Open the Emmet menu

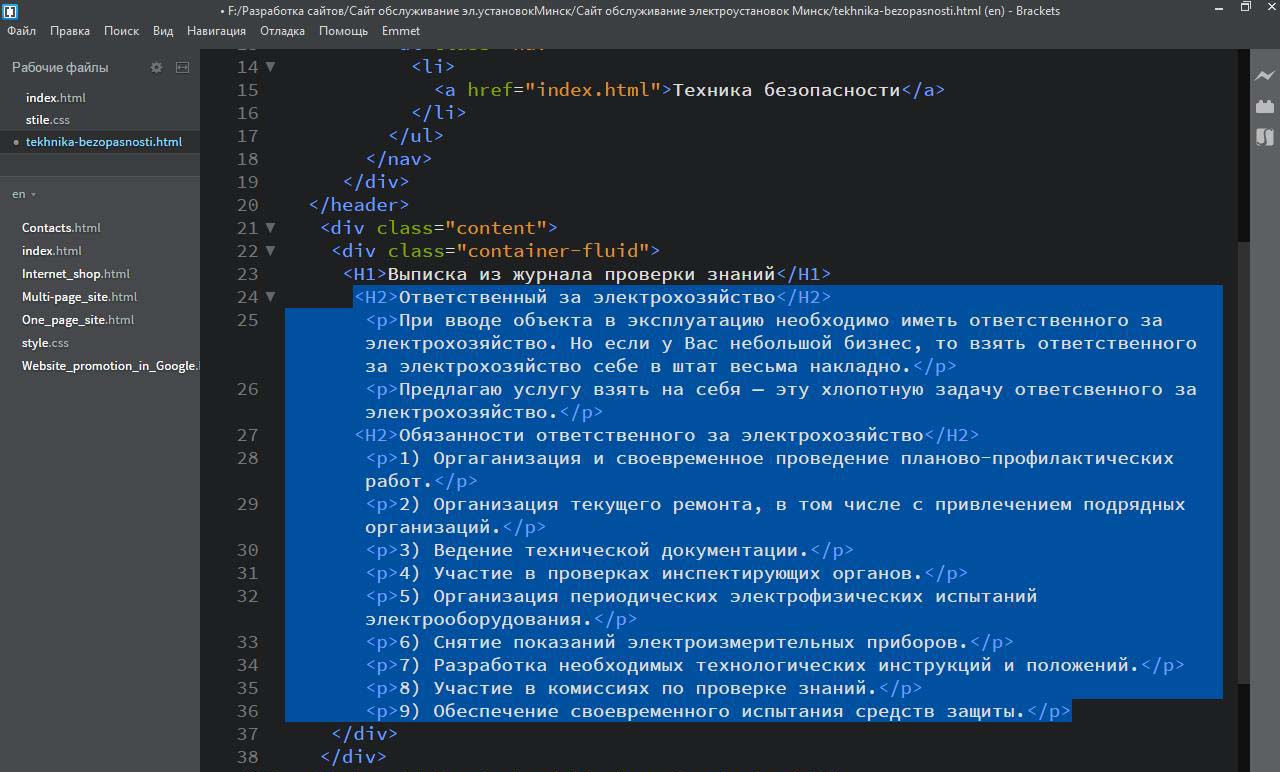[400, 31]
